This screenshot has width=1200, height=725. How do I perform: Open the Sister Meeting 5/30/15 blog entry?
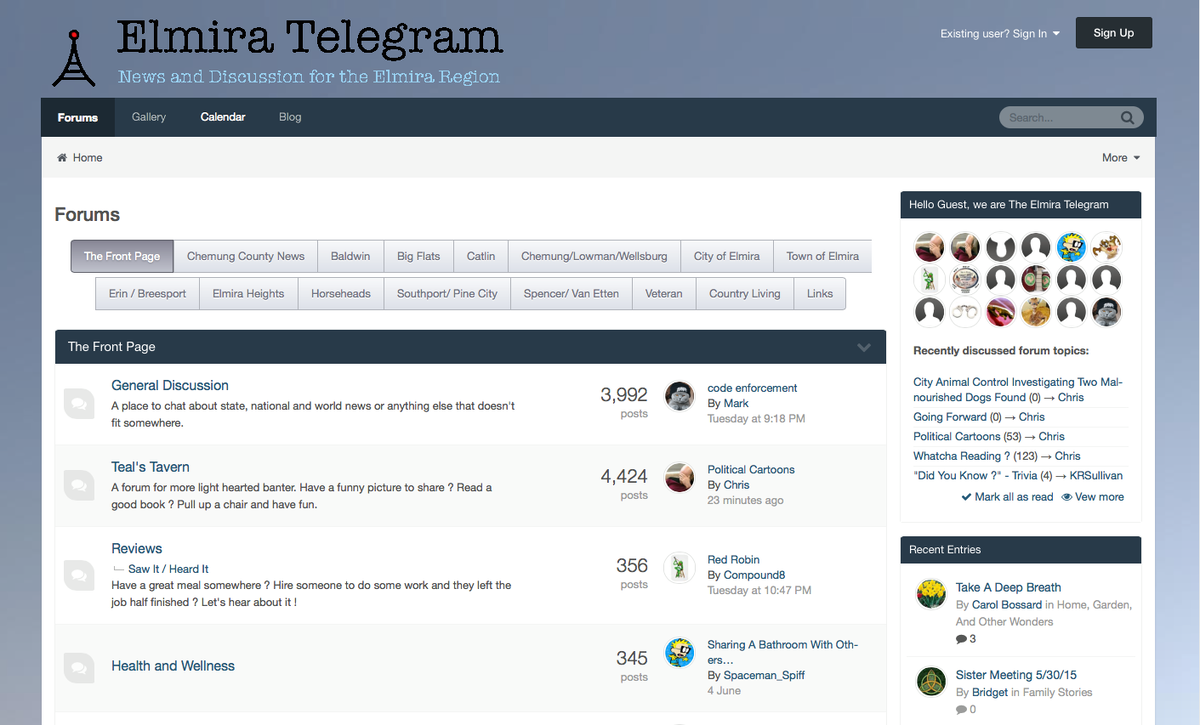click(1015, 675)
